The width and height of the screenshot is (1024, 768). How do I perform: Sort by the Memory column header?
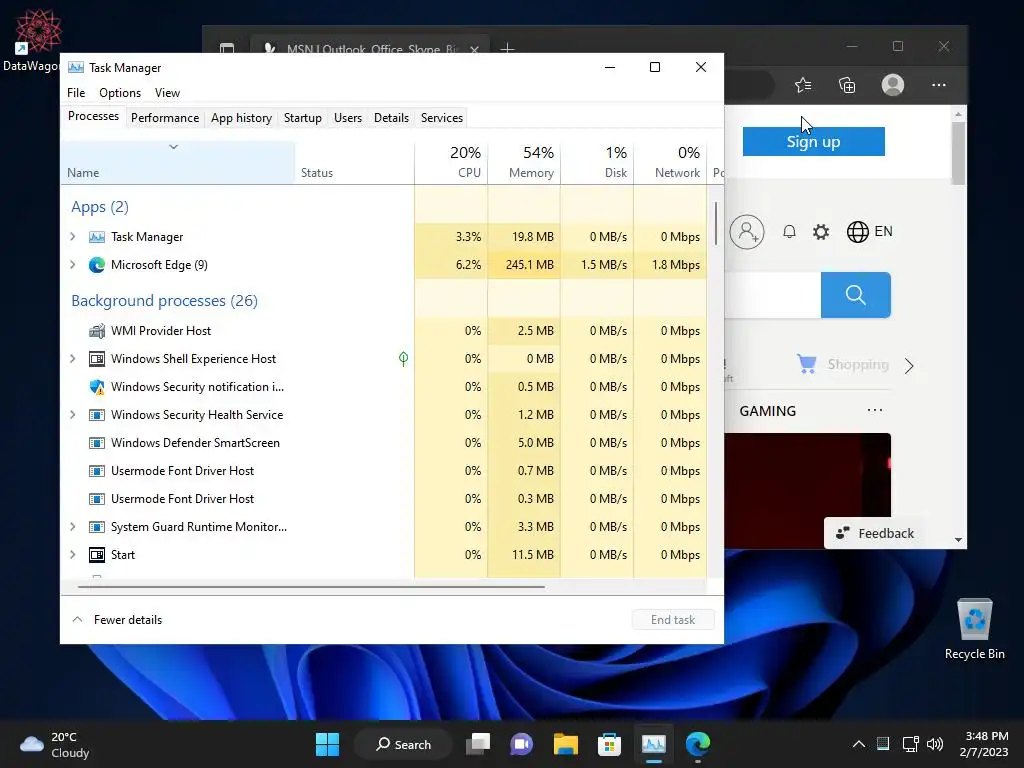pos(524,162)
